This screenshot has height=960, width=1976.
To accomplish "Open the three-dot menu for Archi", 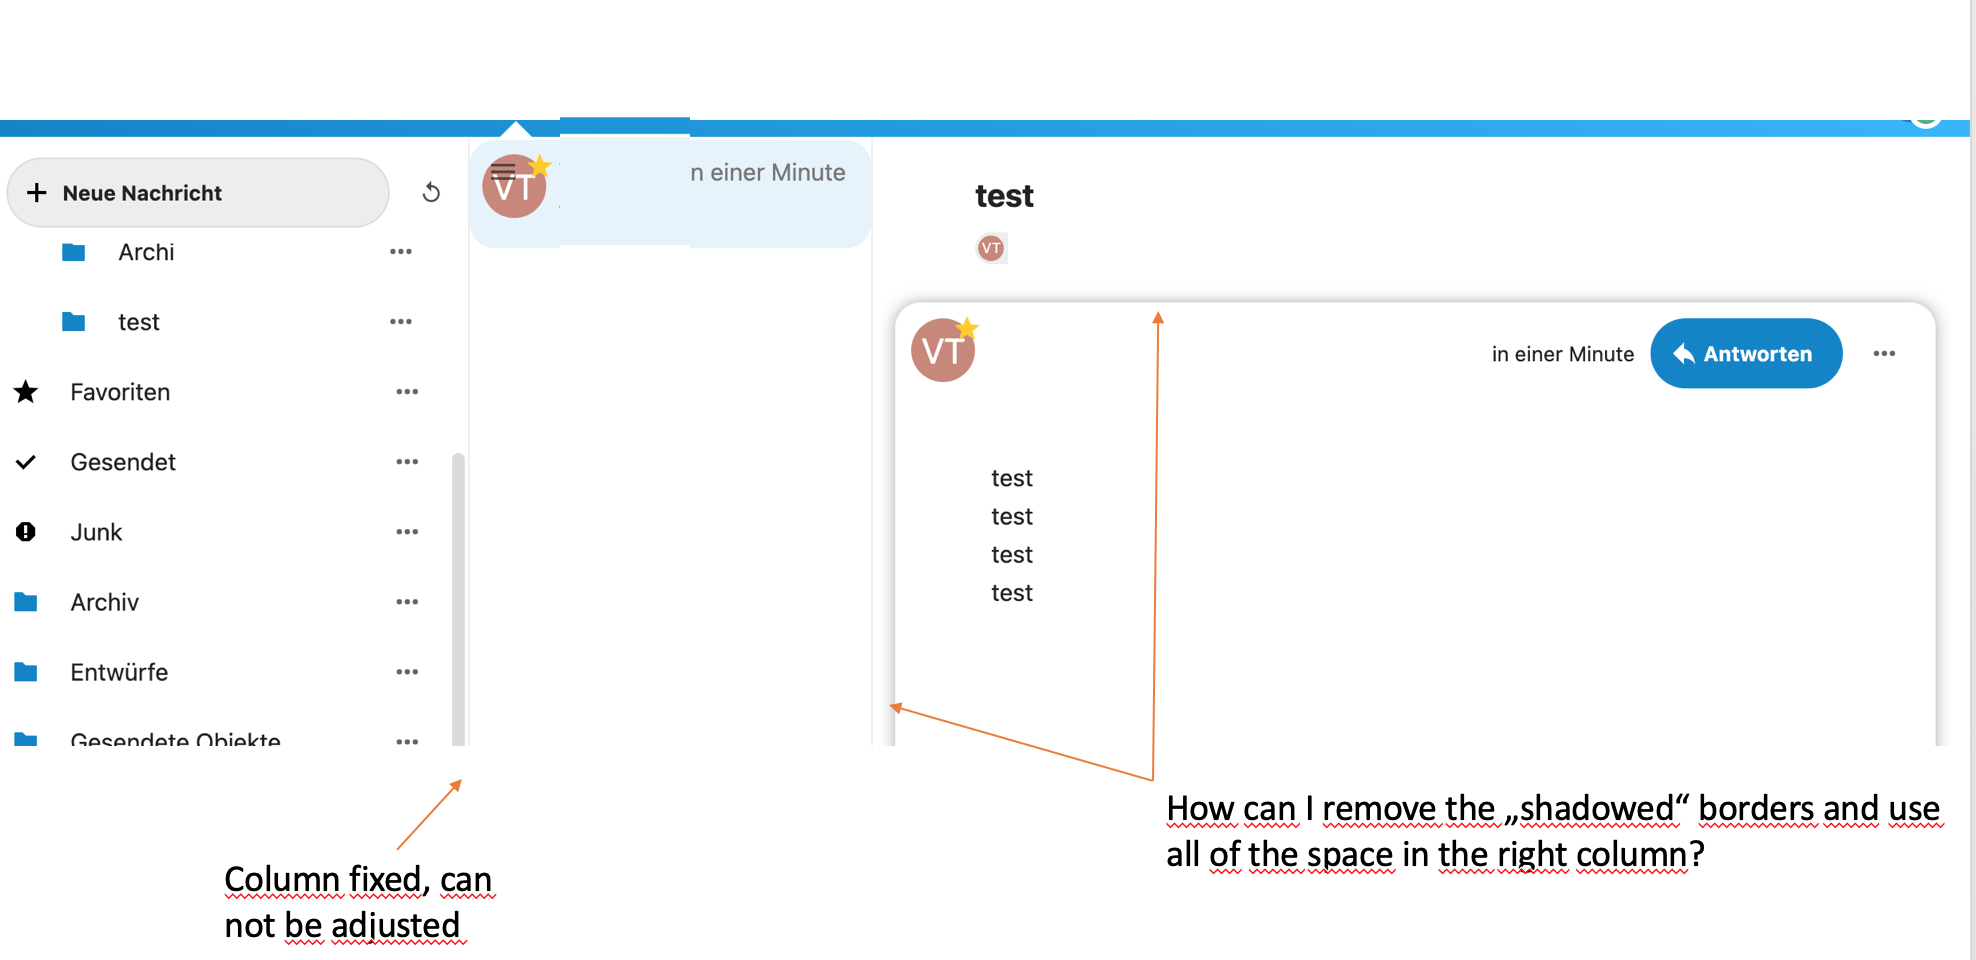I will (x=401, y=252).
